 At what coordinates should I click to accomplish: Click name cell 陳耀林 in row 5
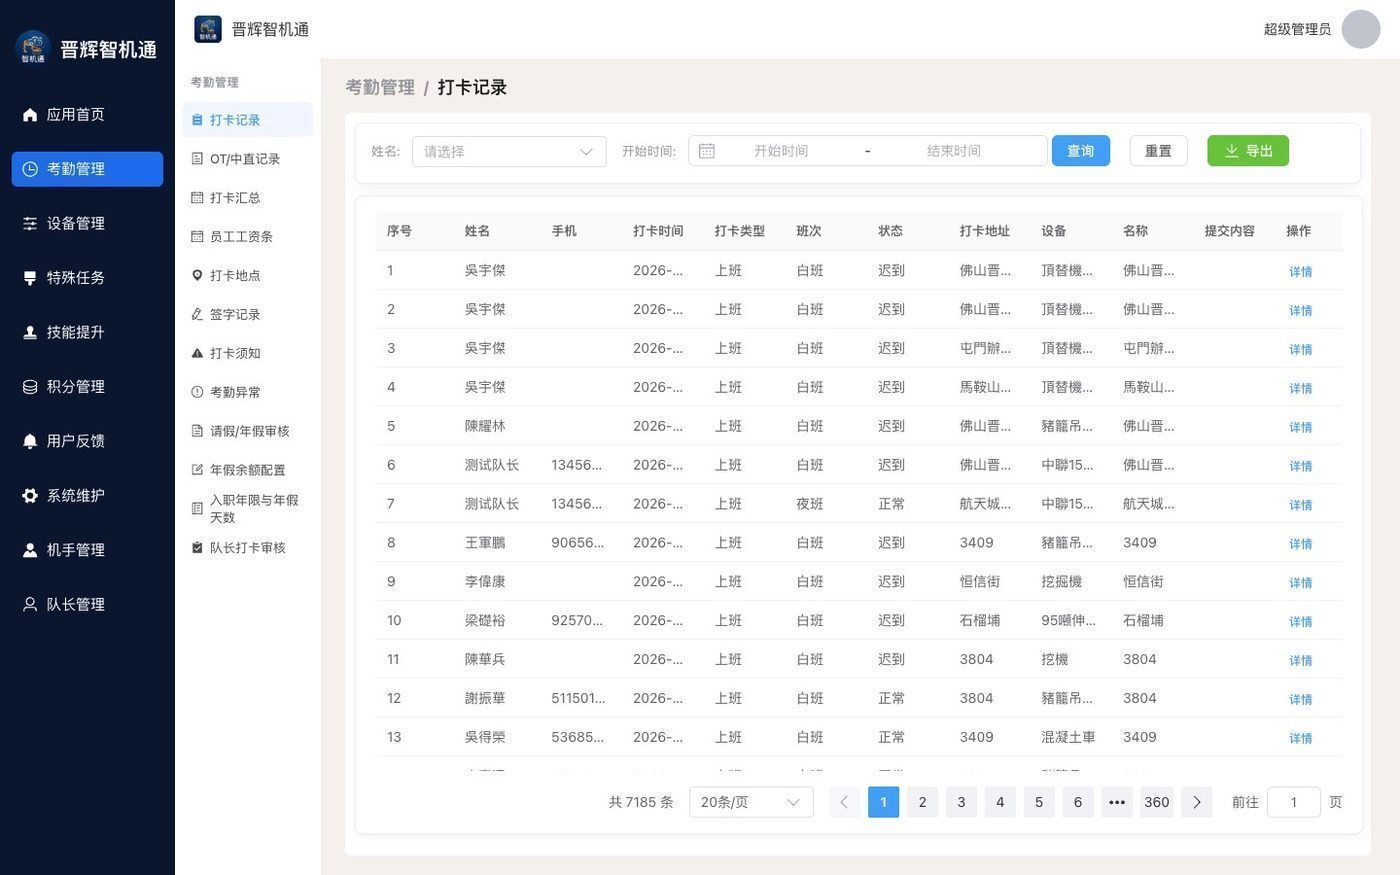(x=485, y=426)
